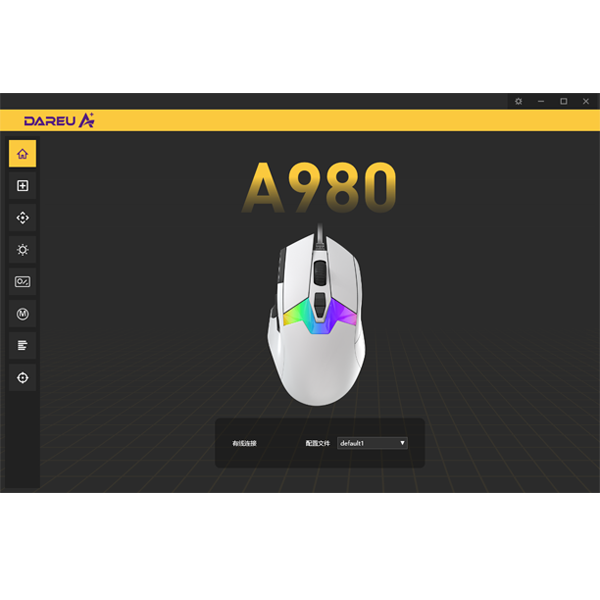
Task: Minimize the DAREU application window
Action: [x=541, y=101]
